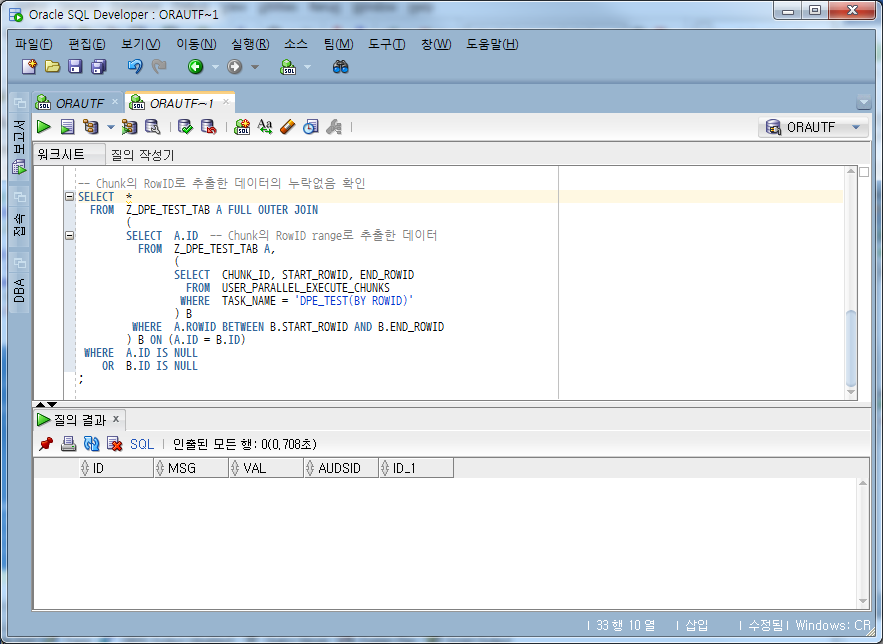Run statement with green play icon
The width and height of the screenshot is (883, 644).
43,127
